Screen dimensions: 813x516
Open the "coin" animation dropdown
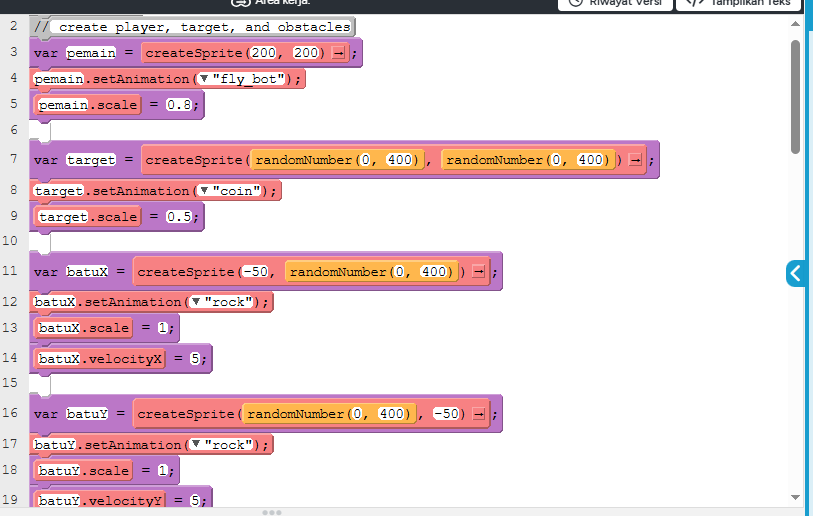(203, 191)
